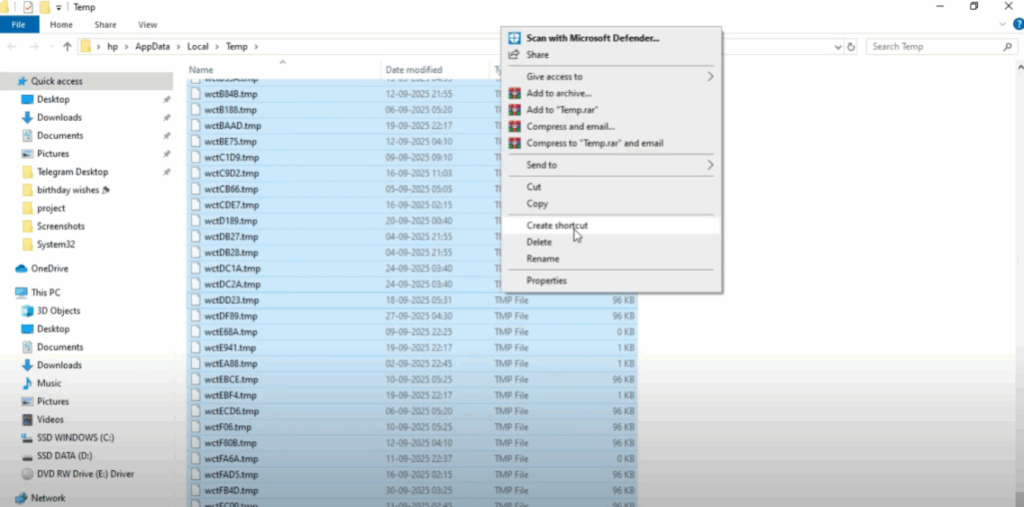Choose Rename in the context menu

tap(611, 259)
